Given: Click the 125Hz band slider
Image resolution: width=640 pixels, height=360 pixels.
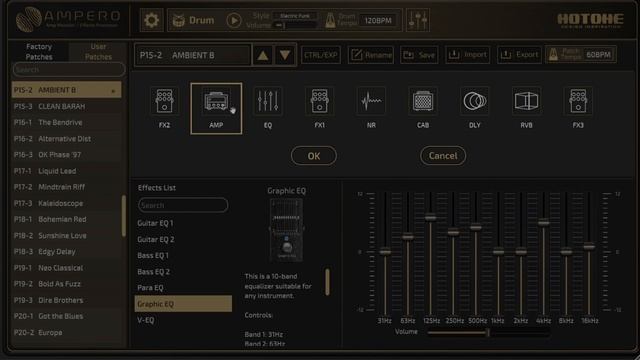Looking at the screenshot, I should pos(431,218).
